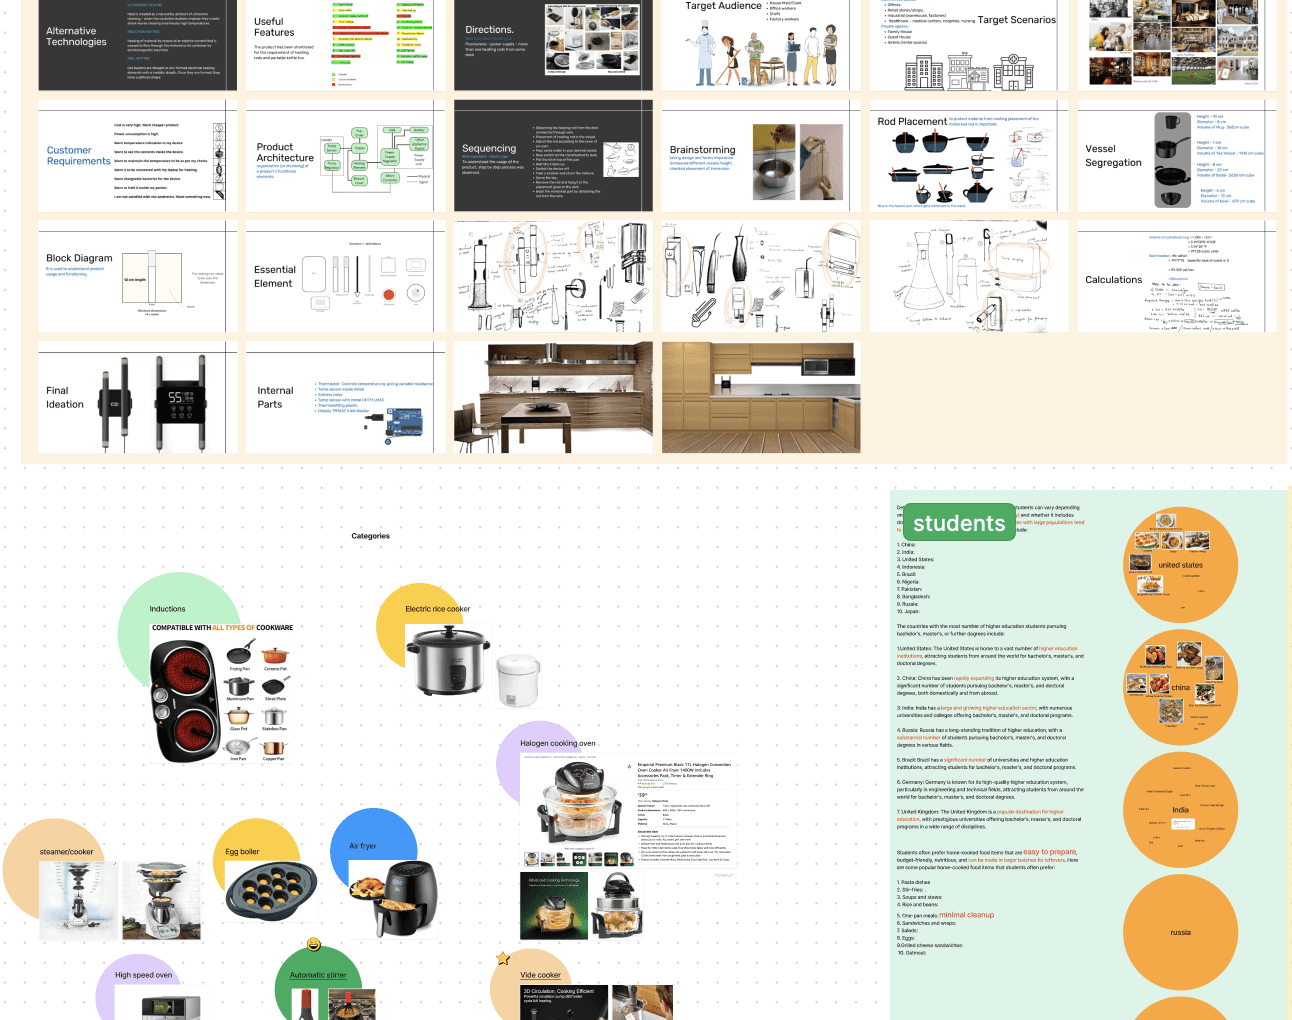
Task: Select the Alternative Technologies slide
Action: coord(138,45)
